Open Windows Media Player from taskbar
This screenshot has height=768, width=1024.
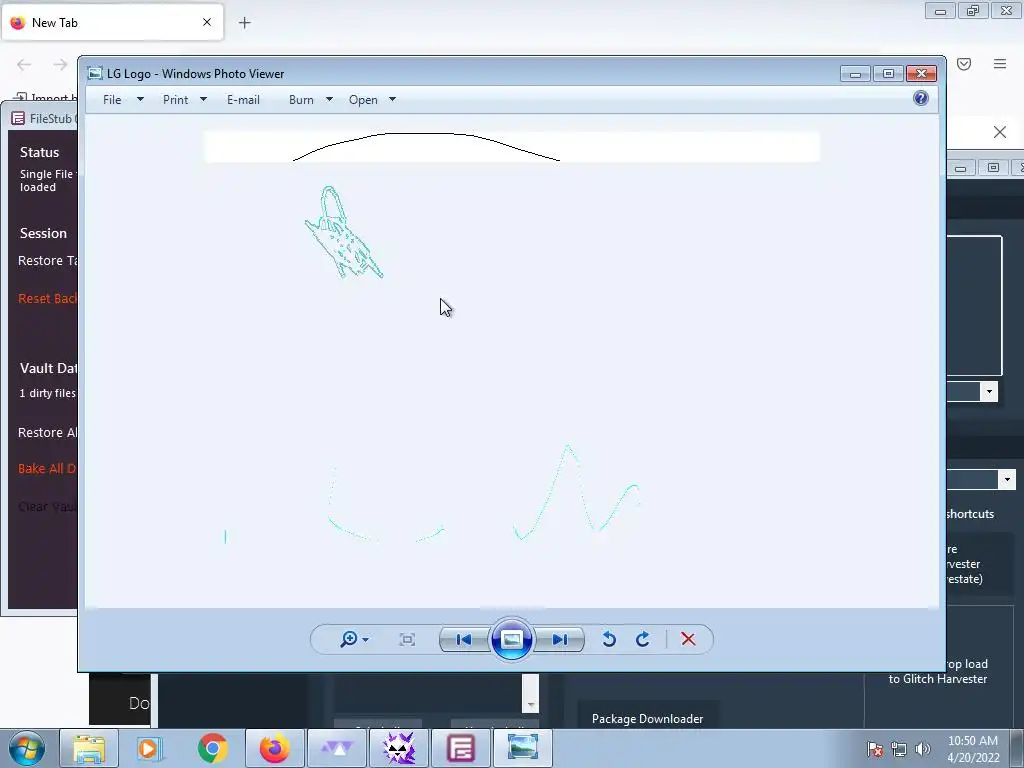148,748
